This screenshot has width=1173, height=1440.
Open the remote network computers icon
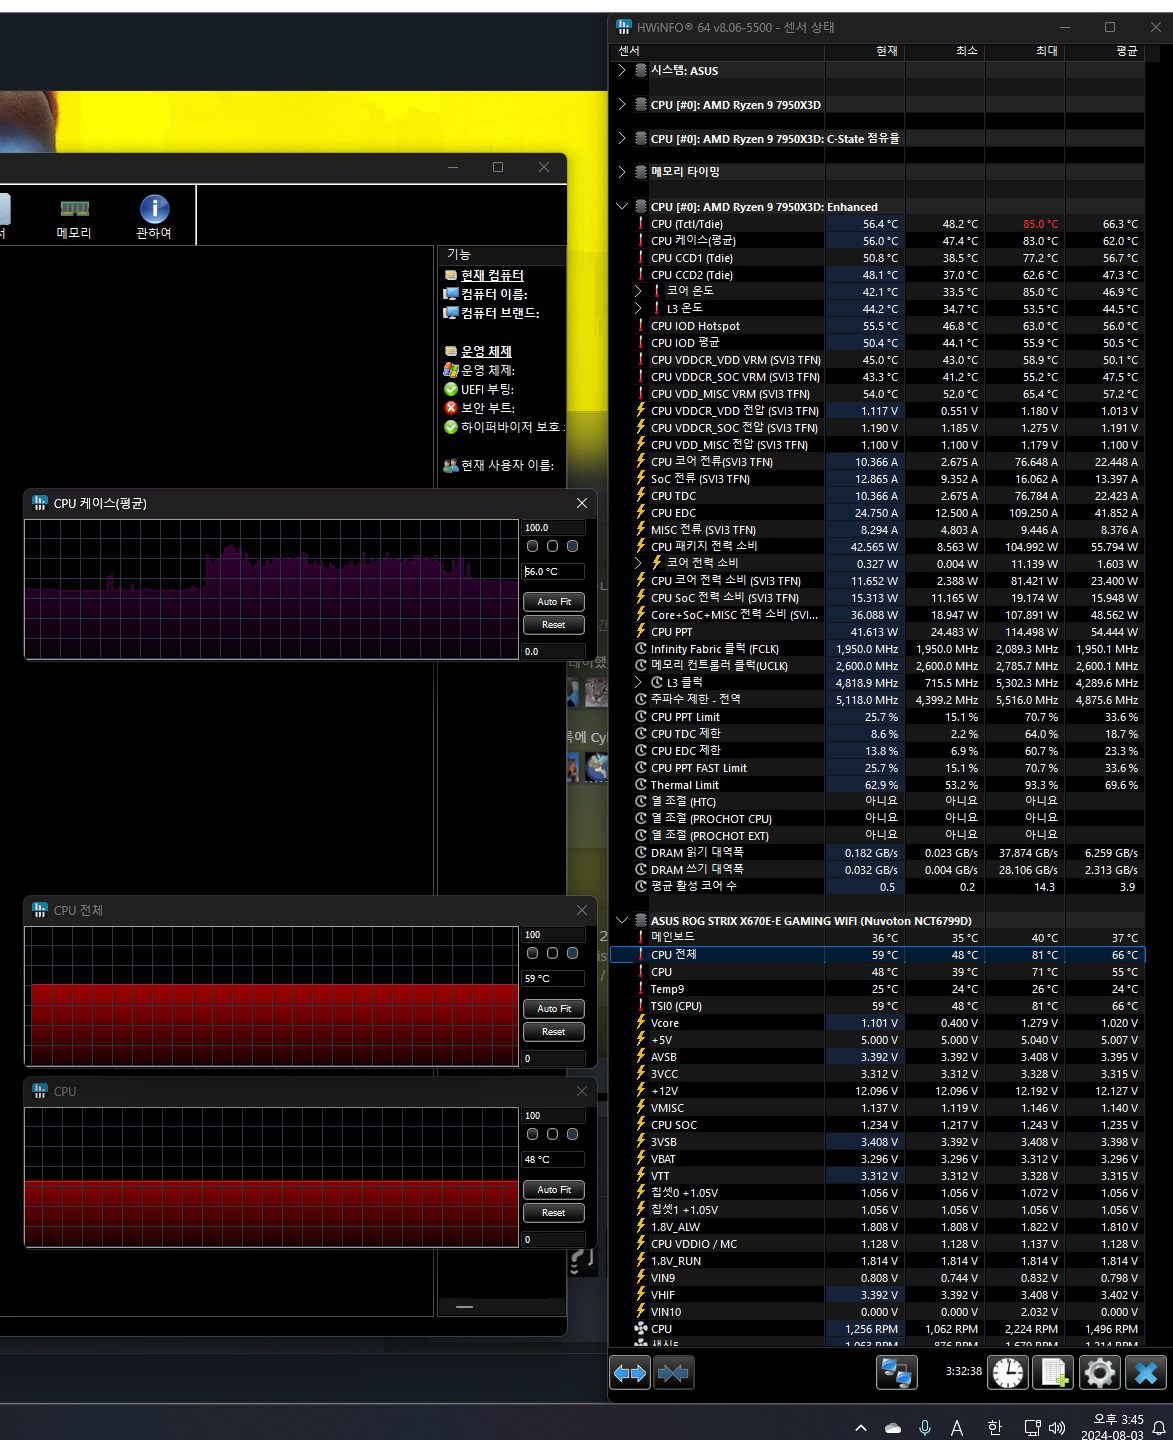click(x=897, y=1373)
